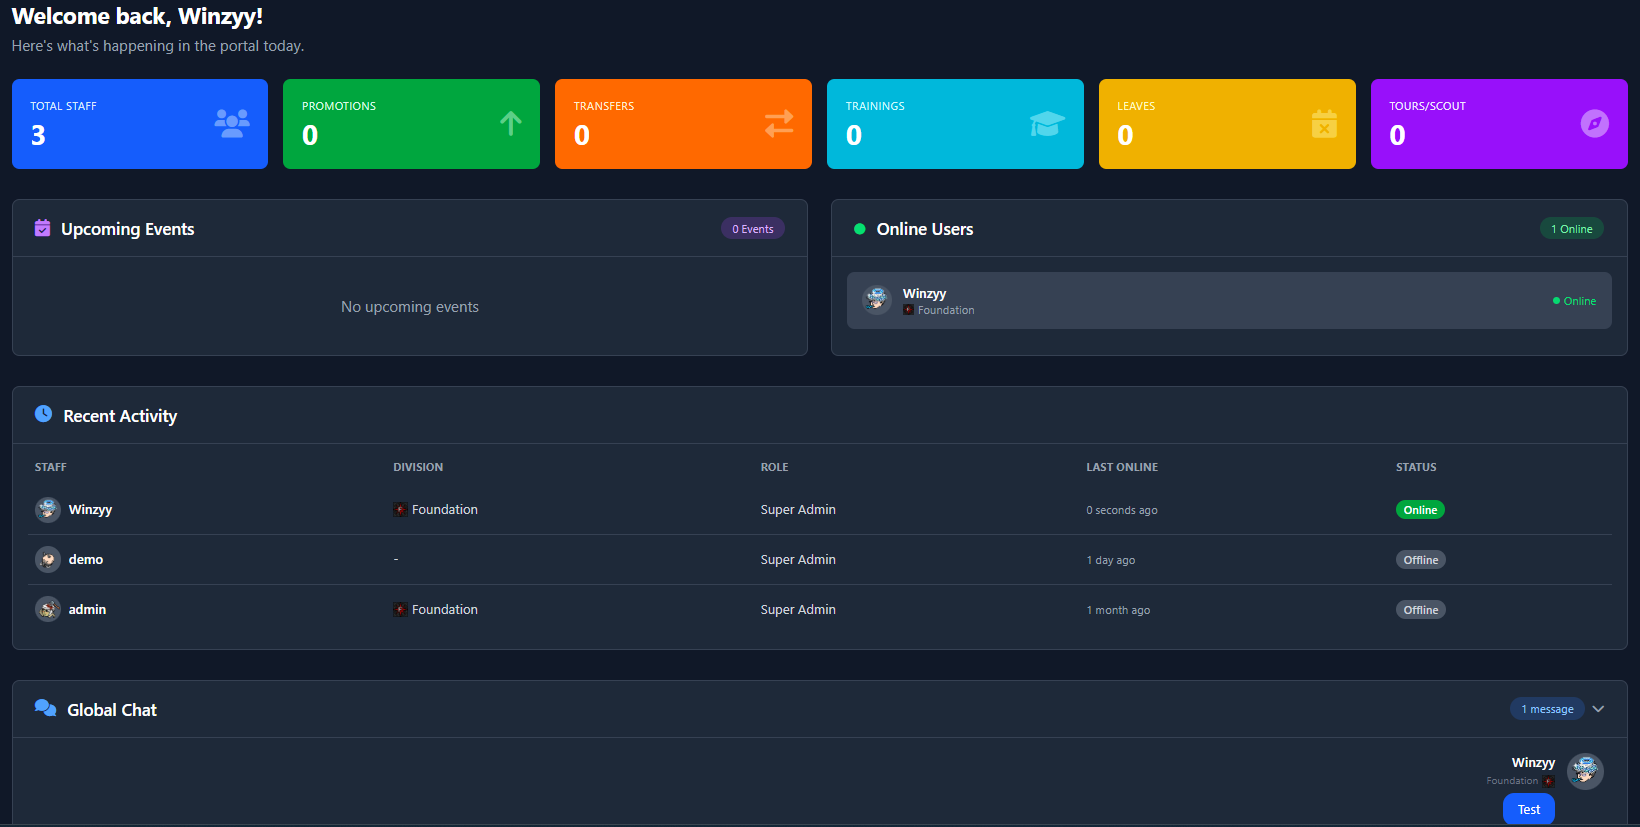
Task: Click admin's avatar in Recent Activity
Action: point(48,609)
